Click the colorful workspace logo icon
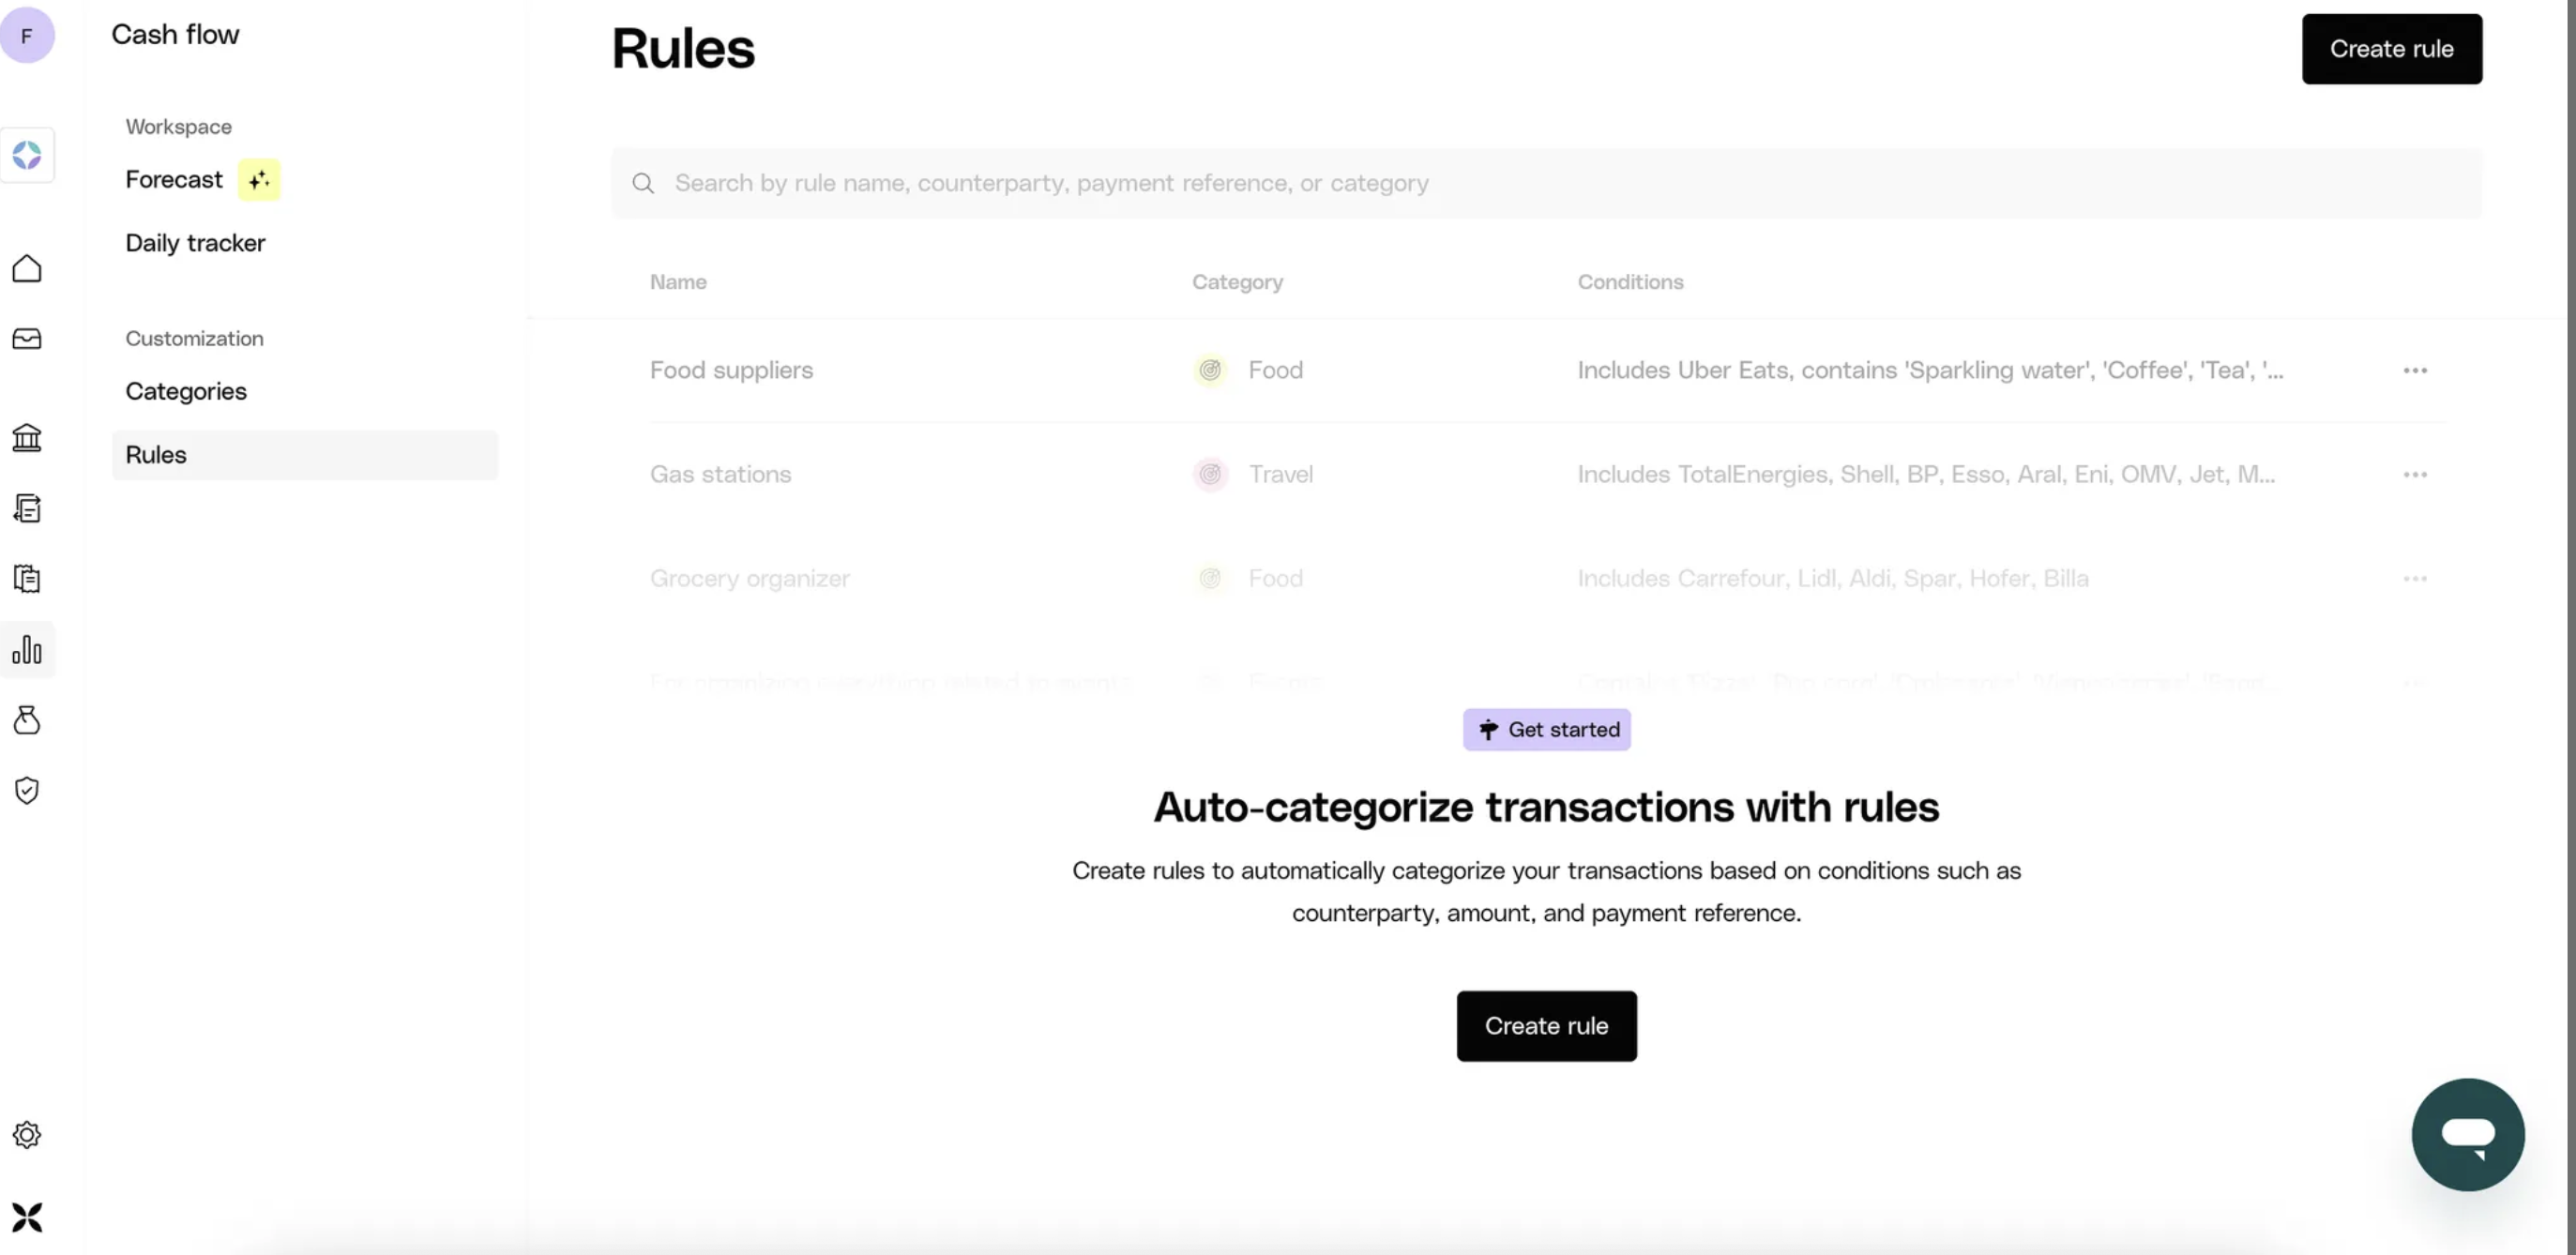 pos(27,155)
